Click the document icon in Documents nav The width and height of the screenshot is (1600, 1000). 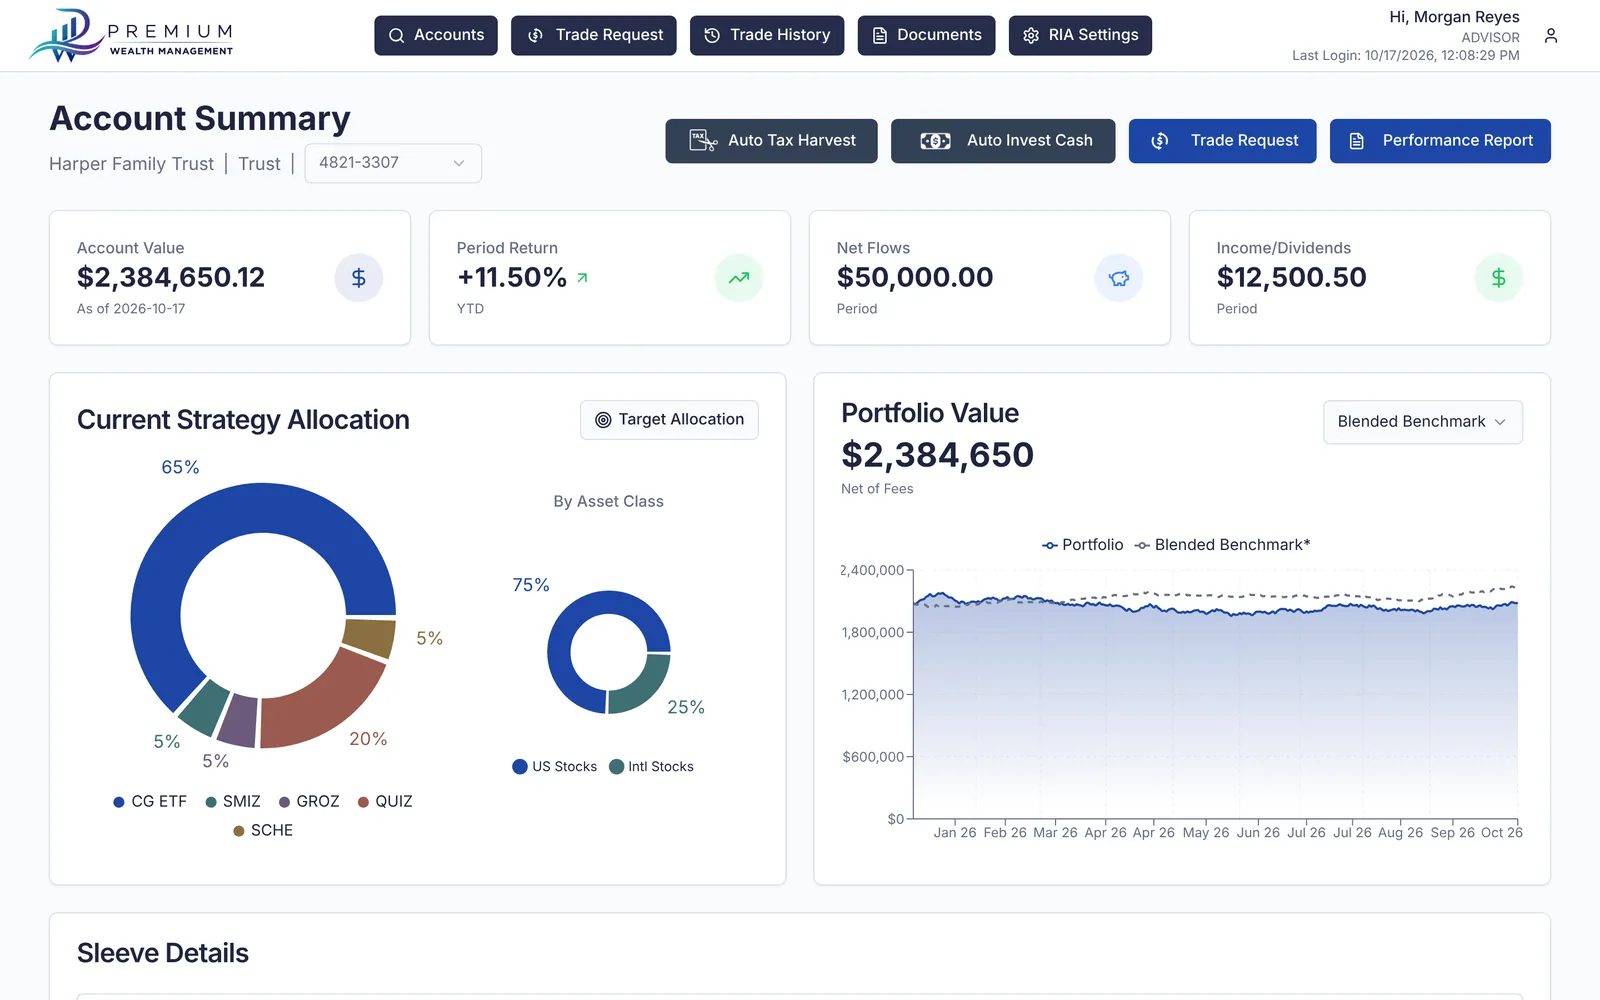880,35
